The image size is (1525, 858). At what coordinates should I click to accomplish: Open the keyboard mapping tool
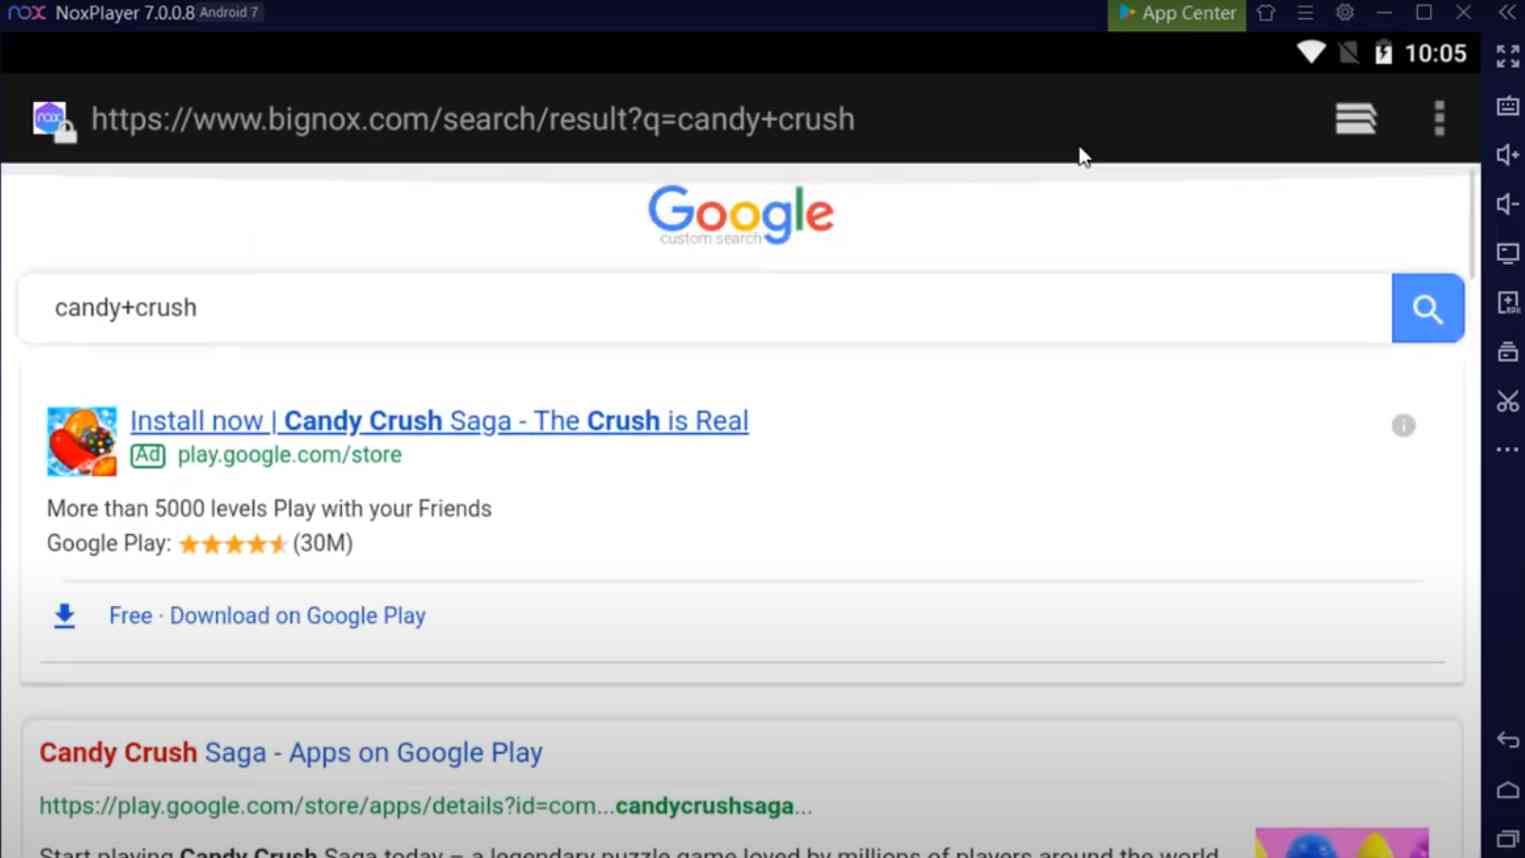click(1507, 106)
